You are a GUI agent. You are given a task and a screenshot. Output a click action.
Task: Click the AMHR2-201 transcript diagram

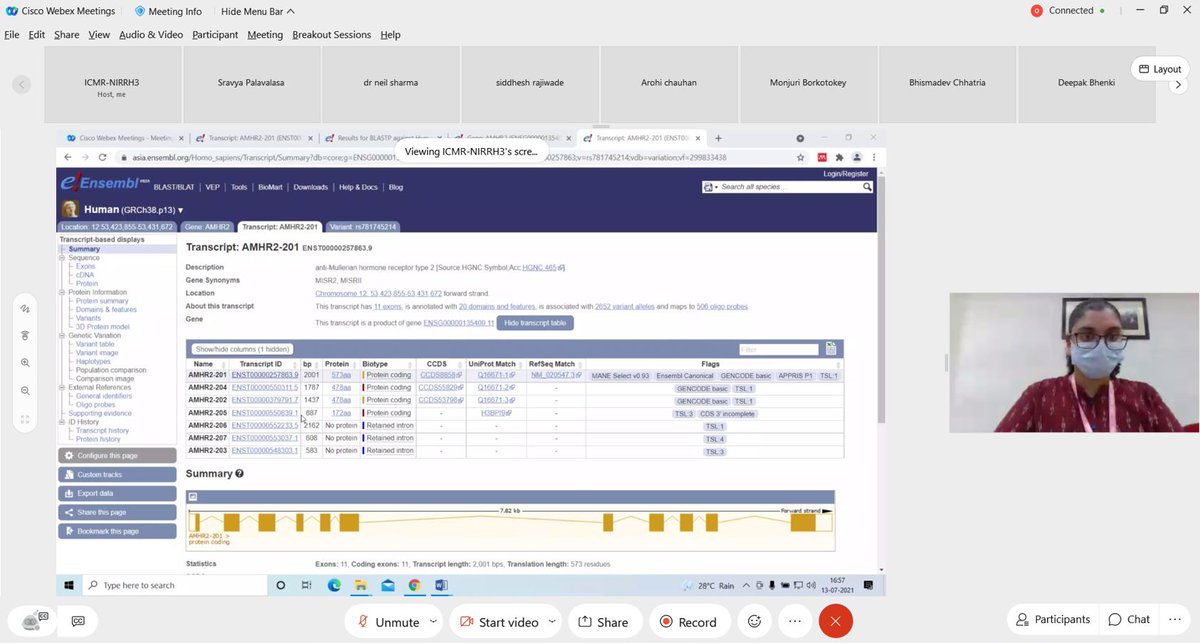point(510,521)
